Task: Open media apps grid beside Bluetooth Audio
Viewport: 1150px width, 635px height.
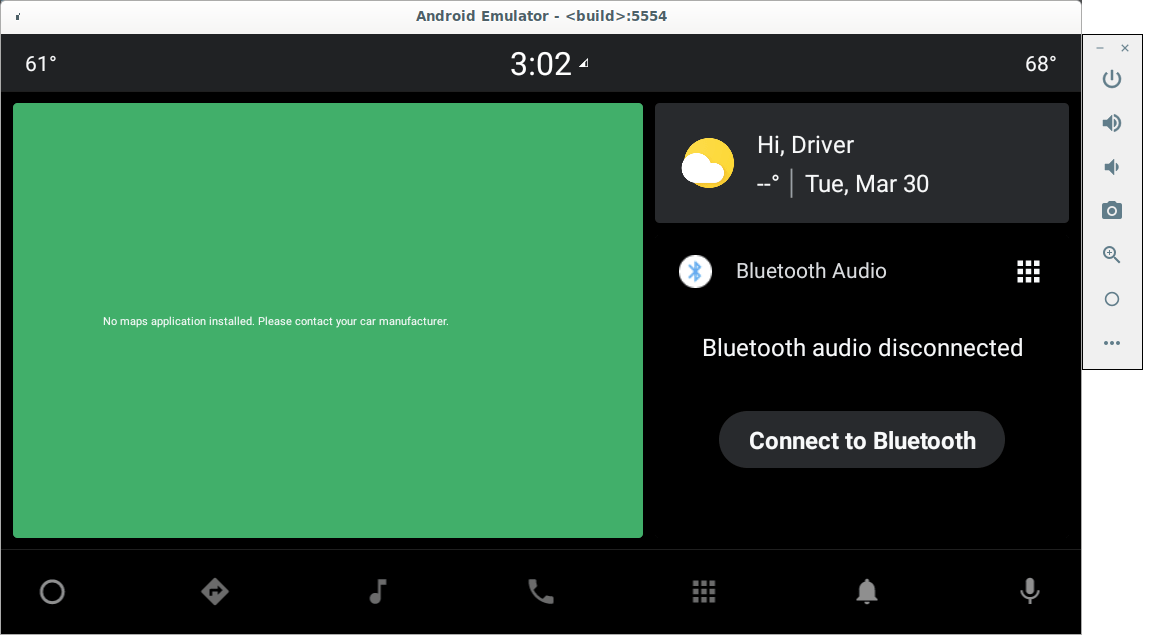Action: tap(1028, 271)
